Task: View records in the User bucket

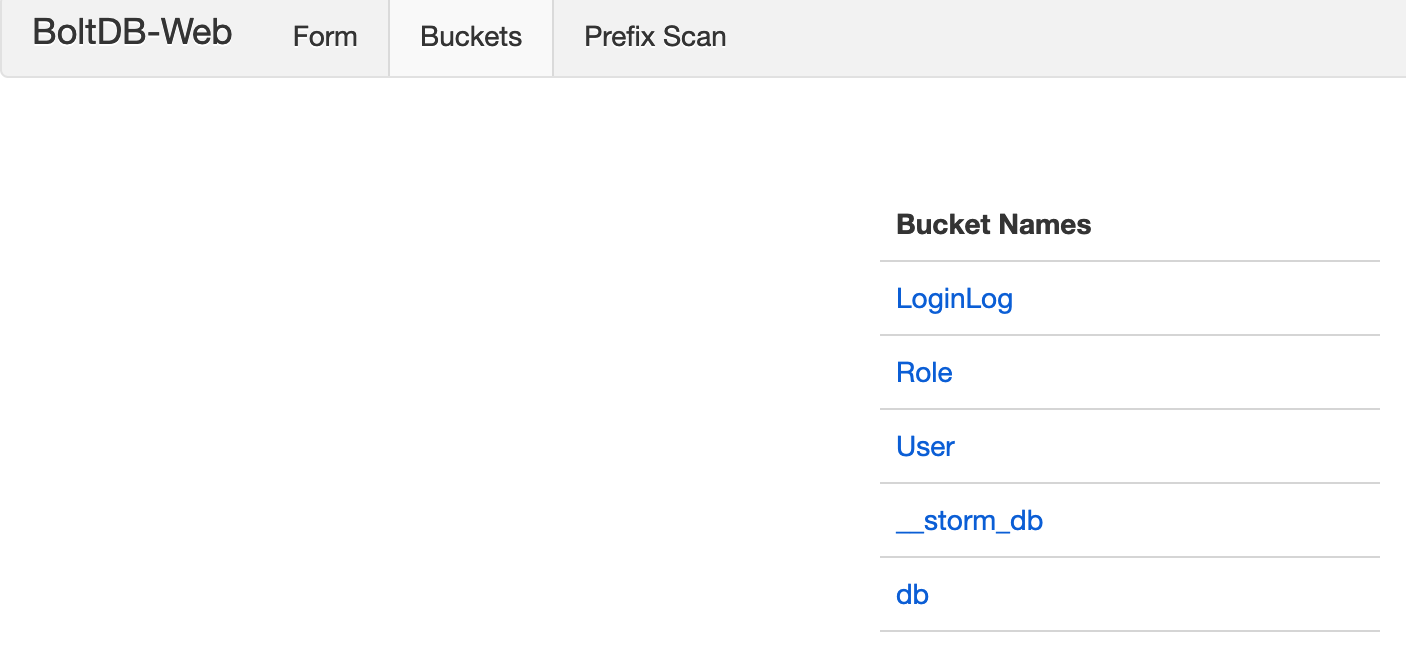Action: 925,447
